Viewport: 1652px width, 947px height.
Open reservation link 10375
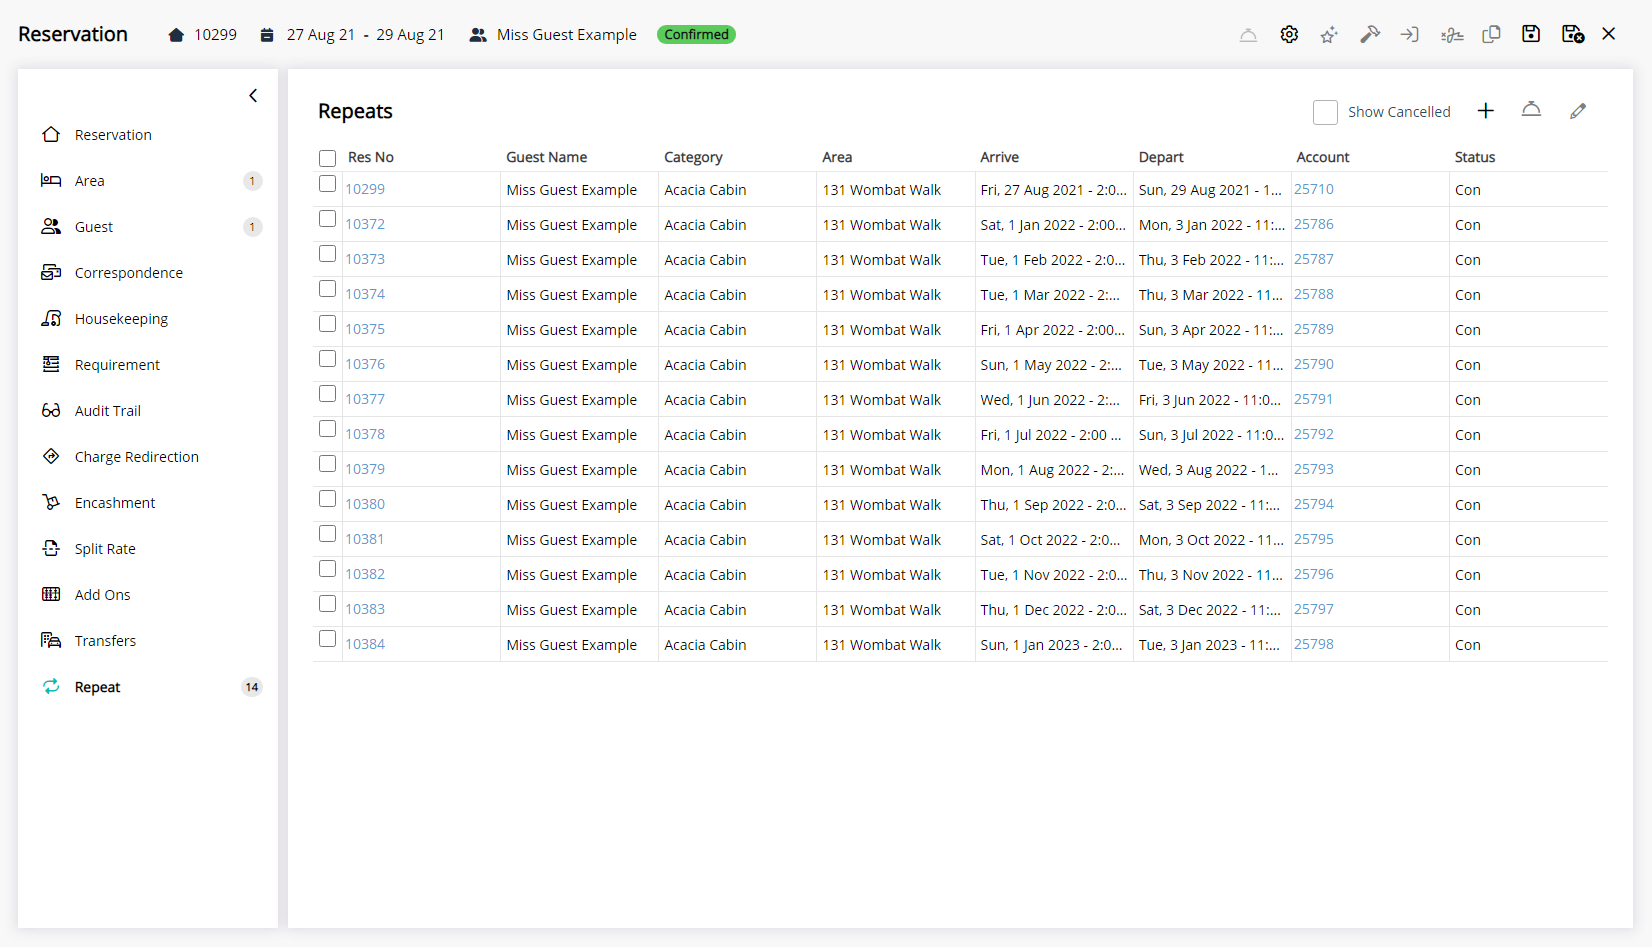(365, 329)
